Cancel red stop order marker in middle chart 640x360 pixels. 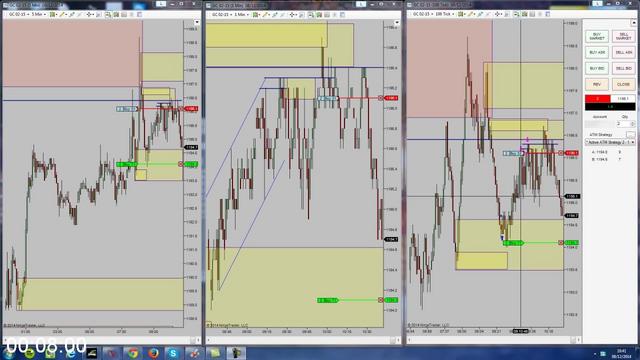381,98
